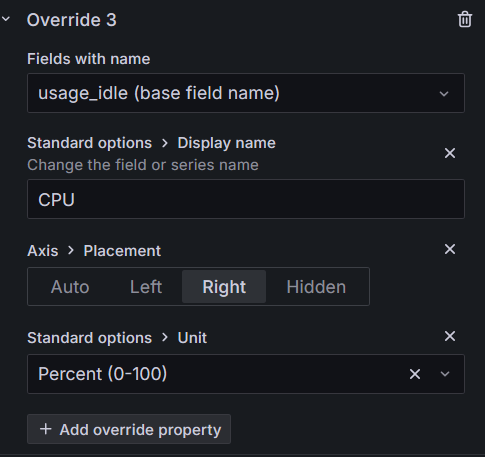Select Auto axis placement

point(70,287)
